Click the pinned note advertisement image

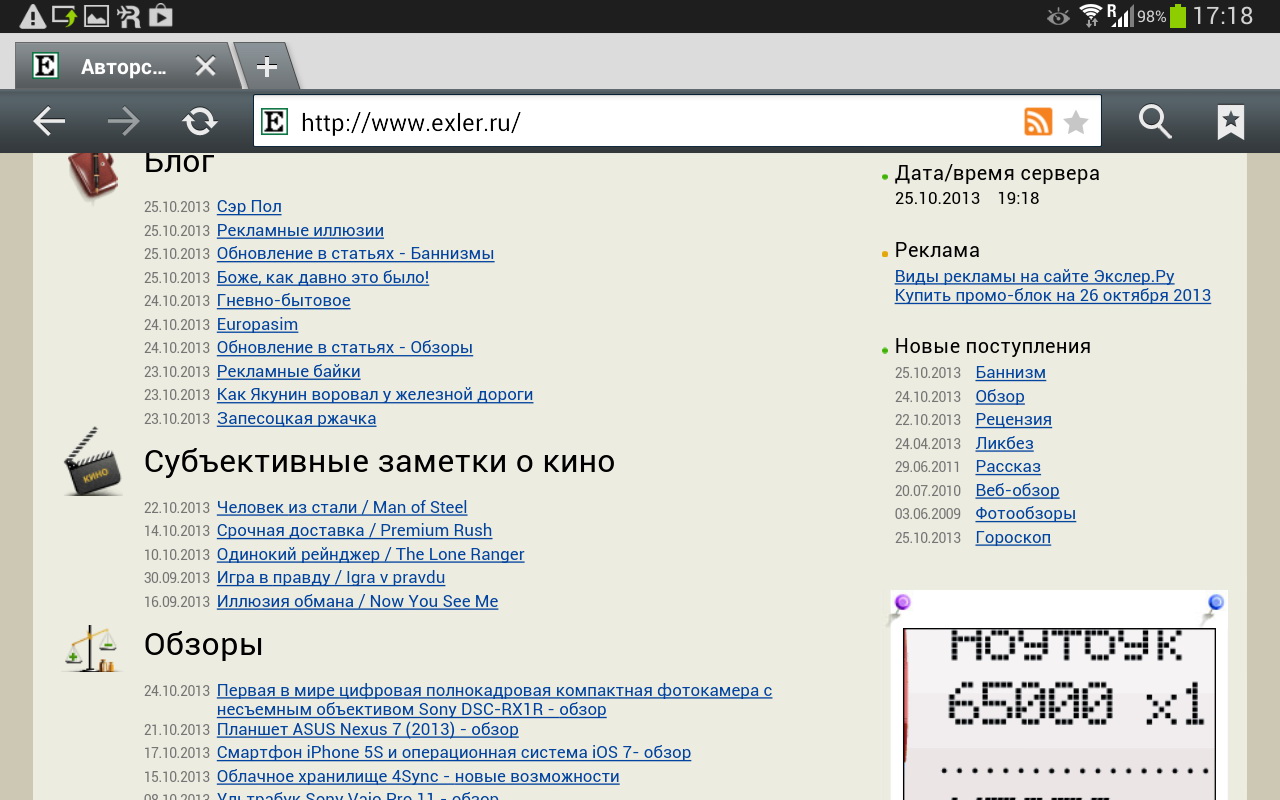(1059, 700)
